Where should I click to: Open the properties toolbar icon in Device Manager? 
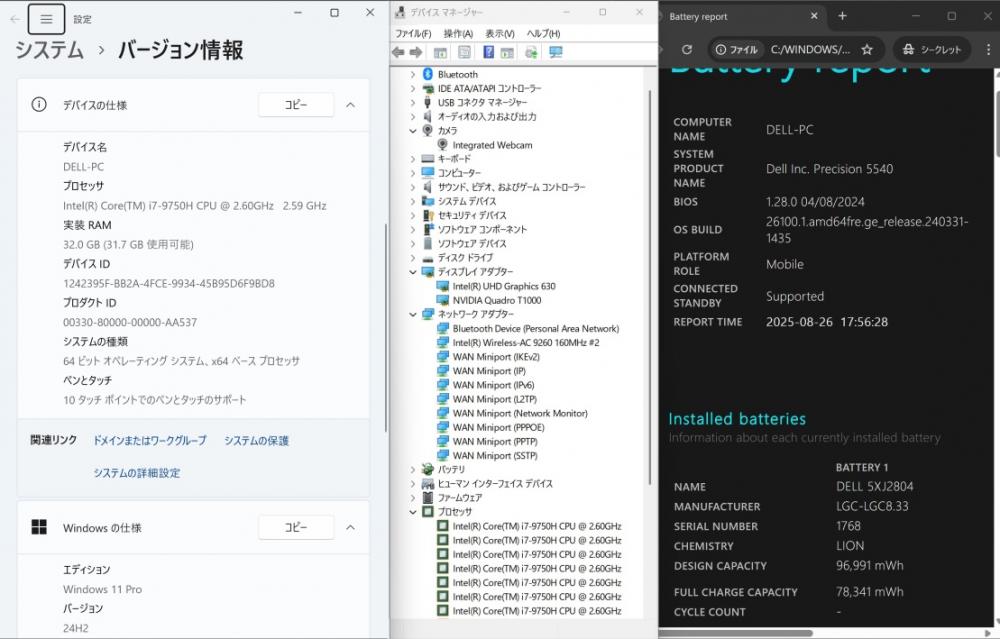click(x=464, y=52)
